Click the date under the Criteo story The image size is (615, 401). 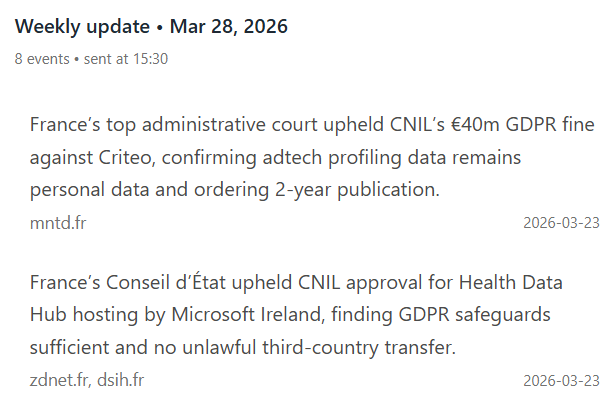(561, 222)
